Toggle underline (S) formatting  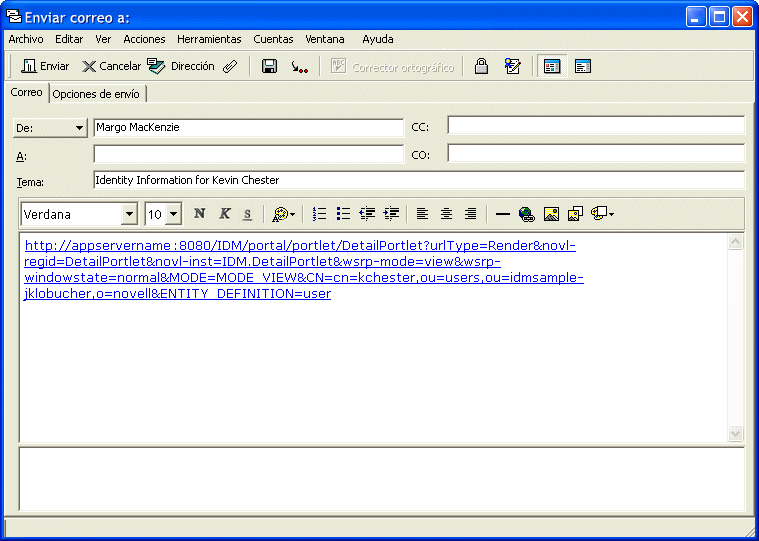point(247,213)
